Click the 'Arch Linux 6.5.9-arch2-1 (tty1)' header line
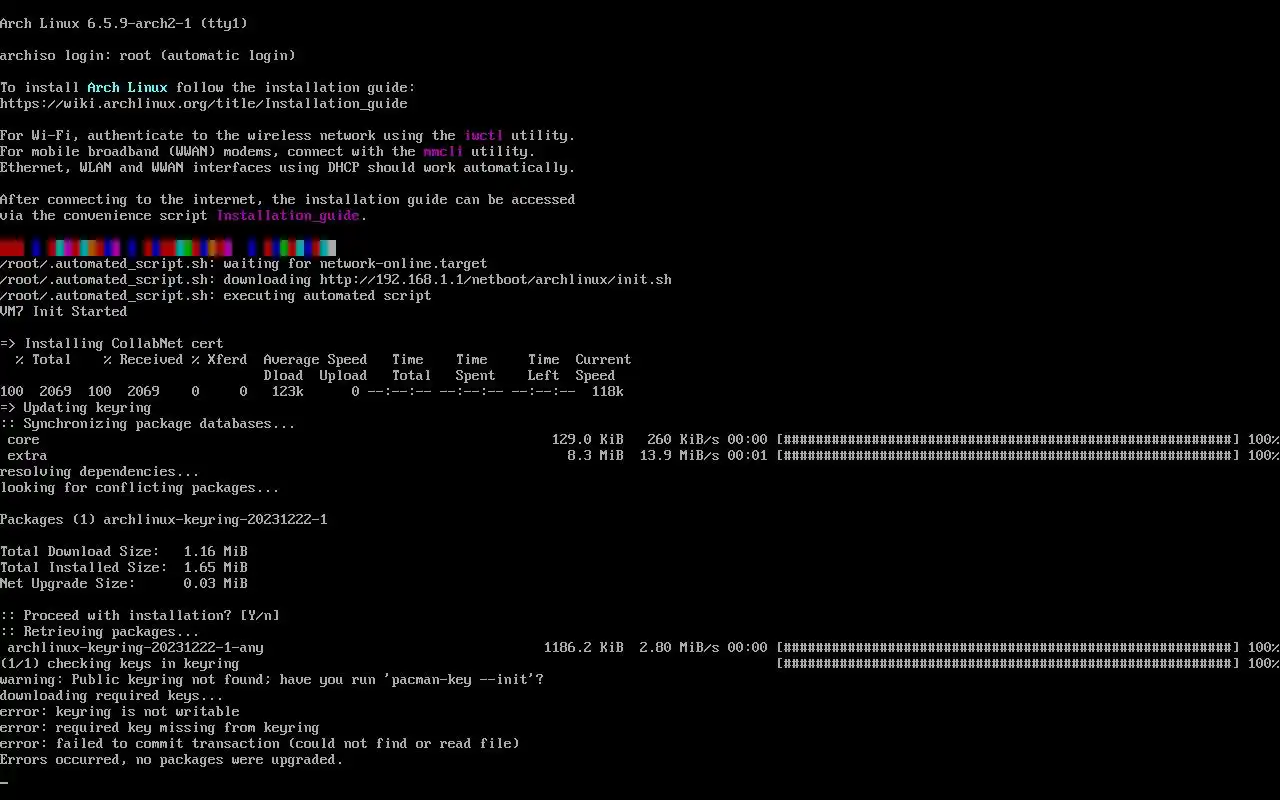Screen dimensions: 1280x800 click(124, 23)
